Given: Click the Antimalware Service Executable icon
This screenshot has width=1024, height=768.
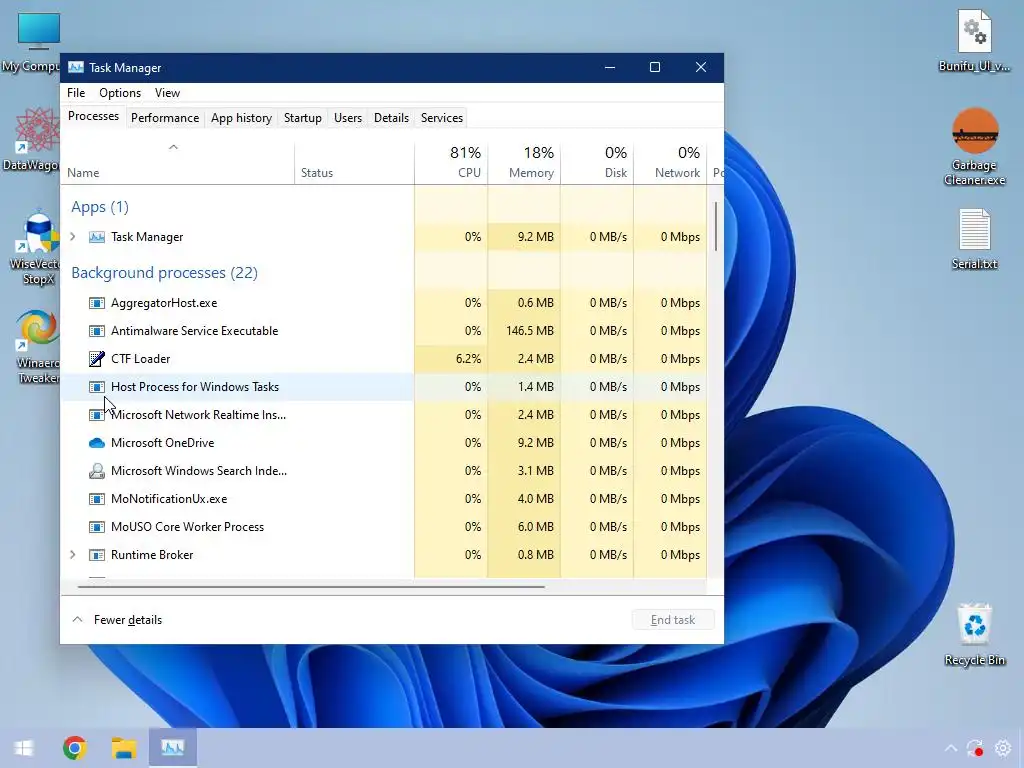Looking at the screenshot, I should pos(97,331).
